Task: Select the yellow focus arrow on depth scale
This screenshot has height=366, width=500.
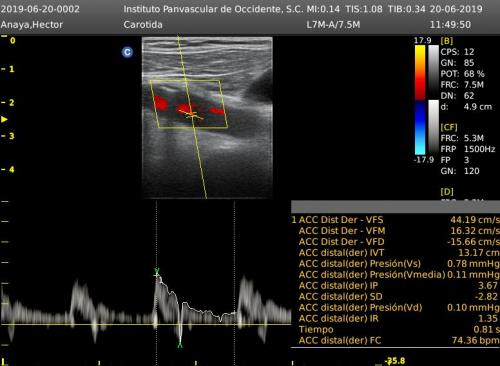Action: coord(4,119)
